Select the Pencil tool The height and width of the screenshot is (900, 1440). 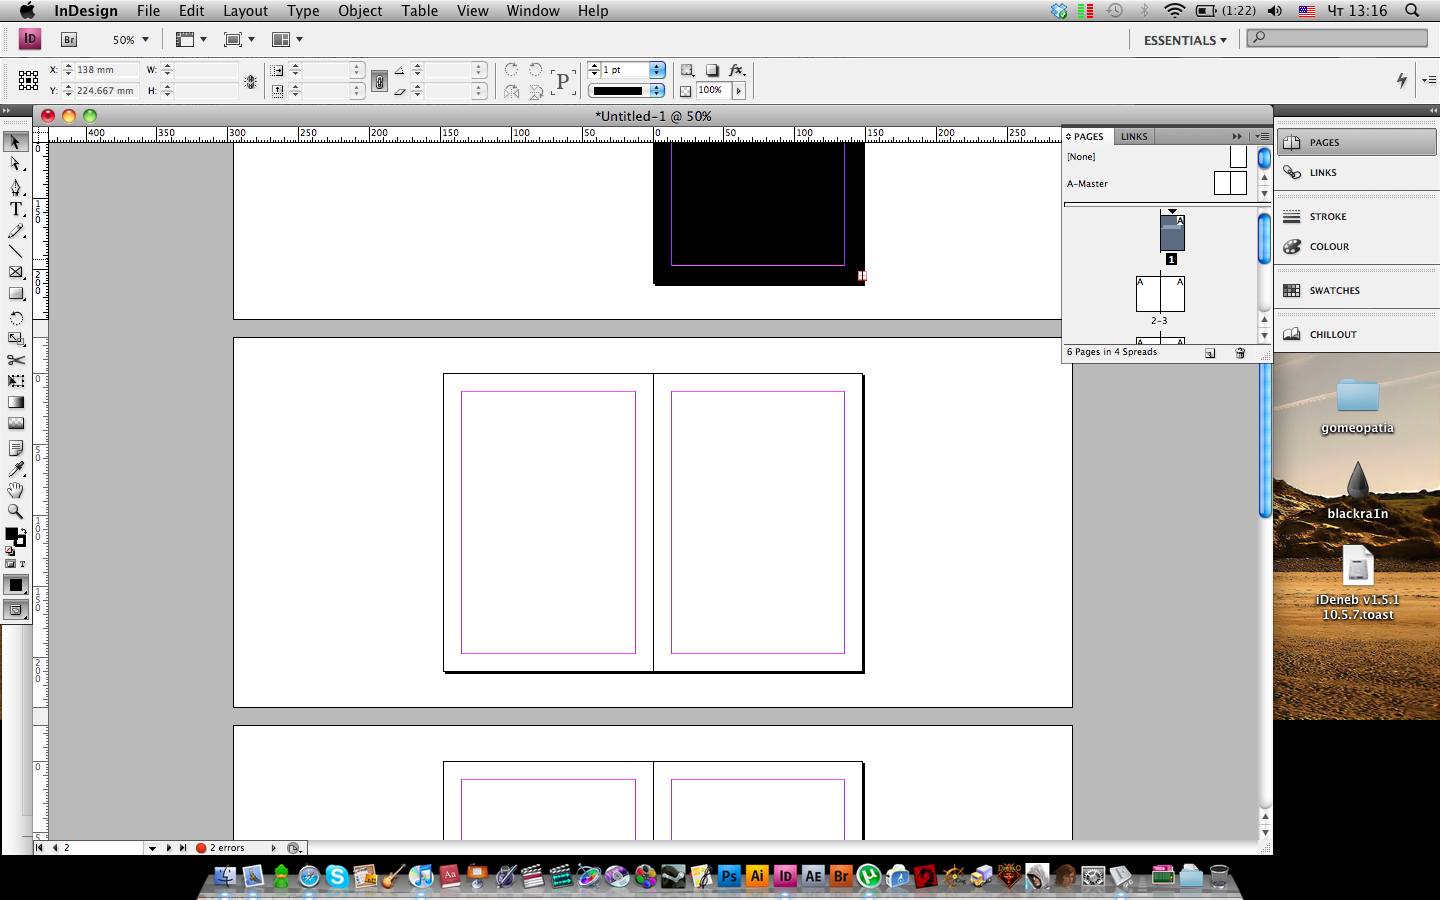pyautogui.click(x=15, y=230)
